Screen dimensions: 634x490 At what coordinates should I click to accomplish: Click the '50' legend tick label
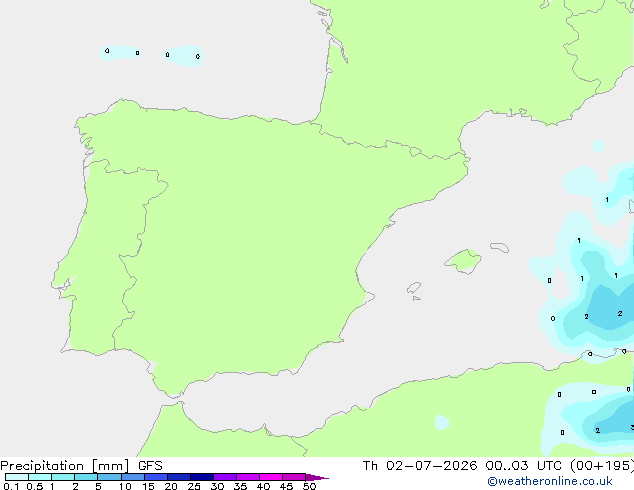click(309, 486)
